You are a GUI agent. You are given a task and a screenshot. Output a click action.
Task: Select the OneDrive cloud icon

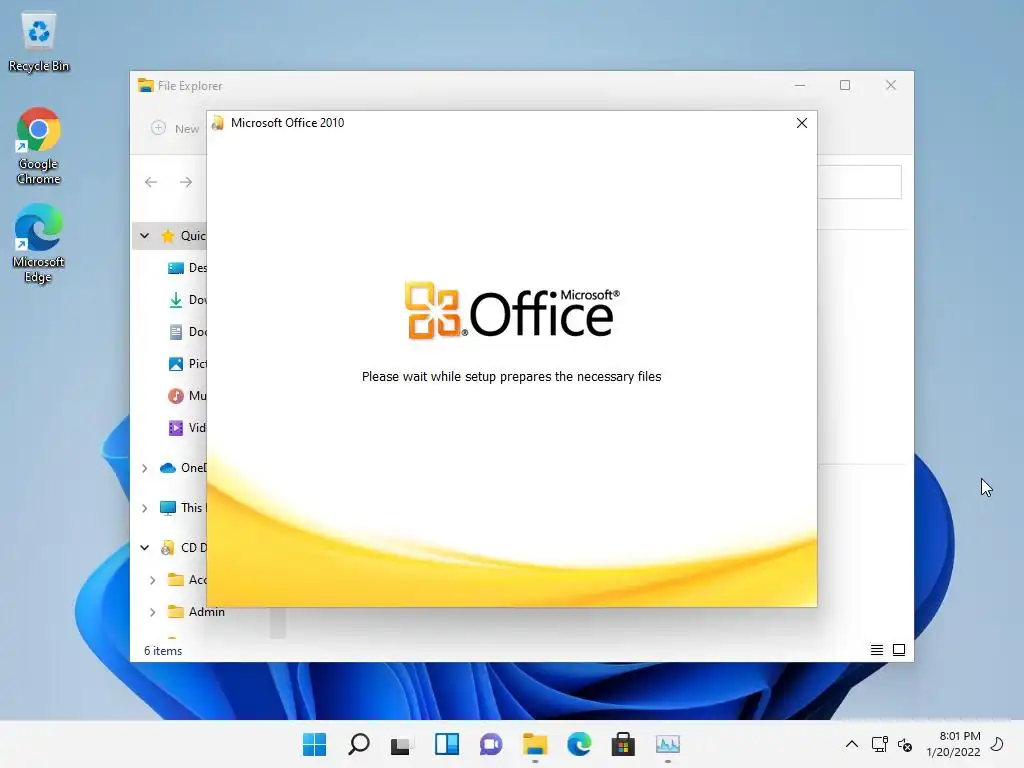tap(168, 468)
